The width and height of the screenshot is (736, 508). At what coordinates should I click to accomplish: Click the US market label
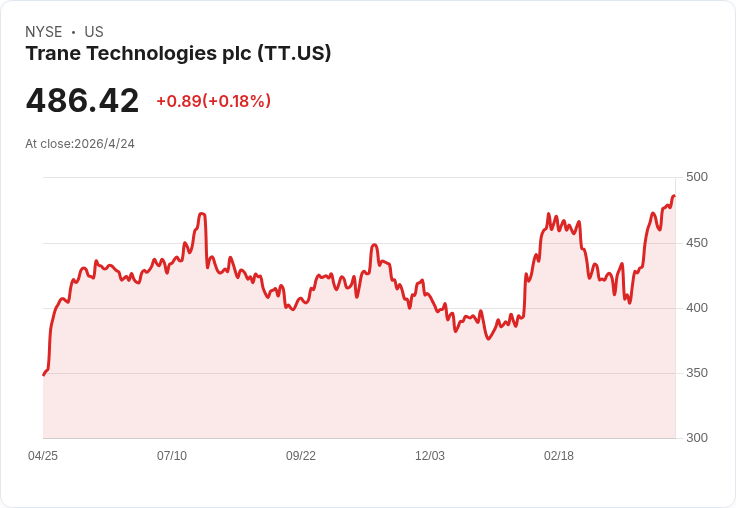pos(94,32)
